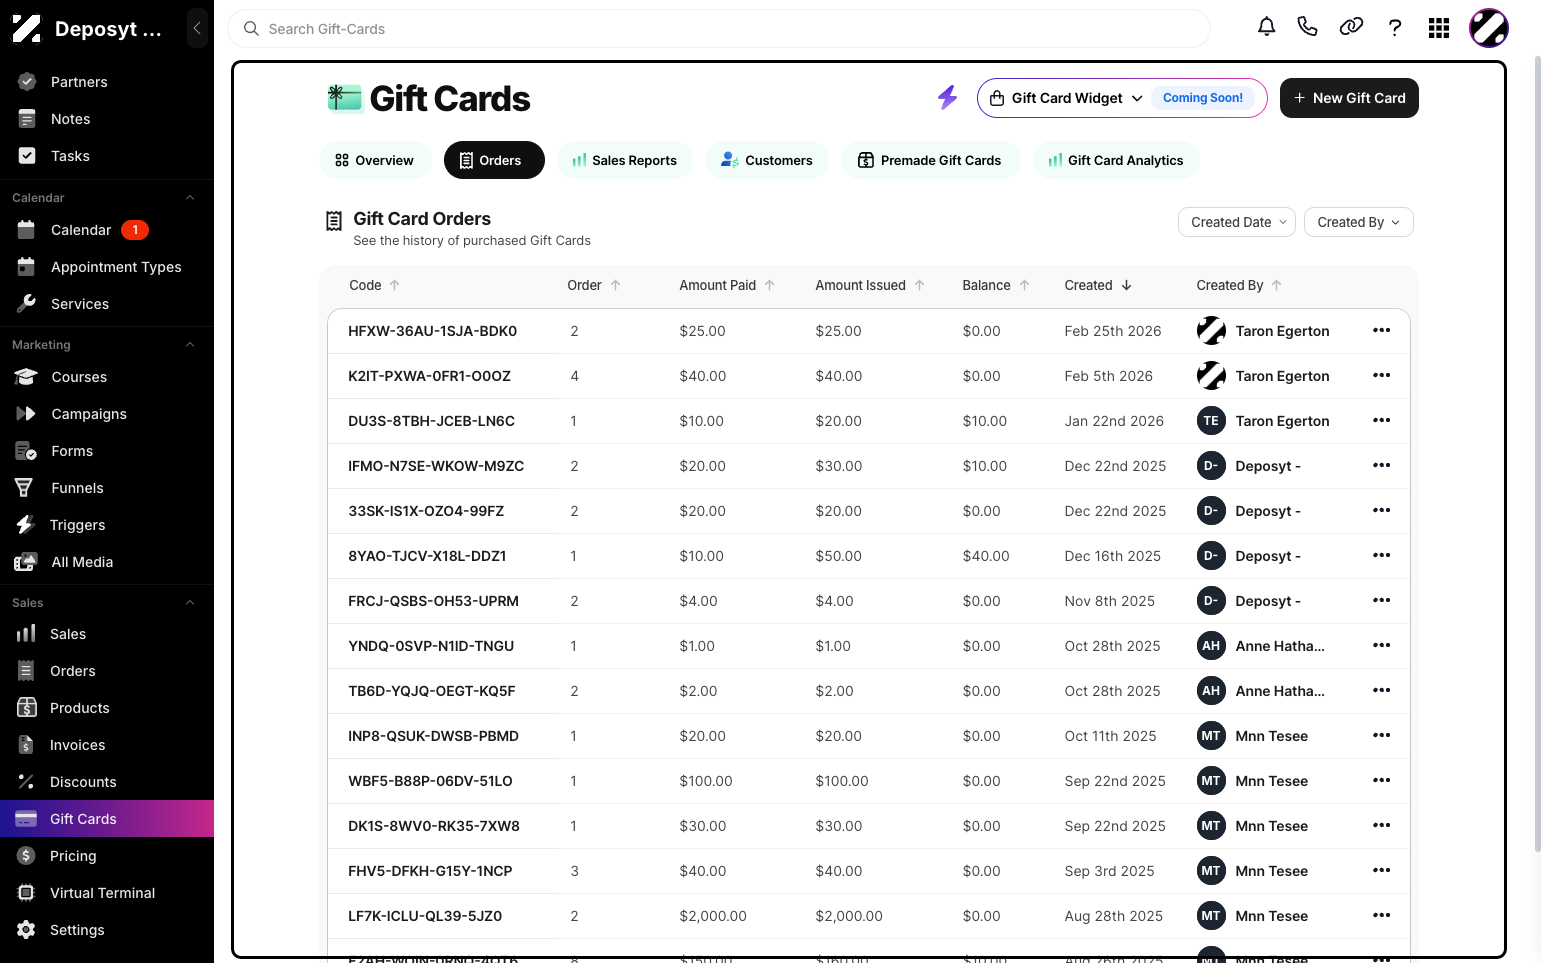
Task: Sort the table by Code column
Action: pos(374,285)
